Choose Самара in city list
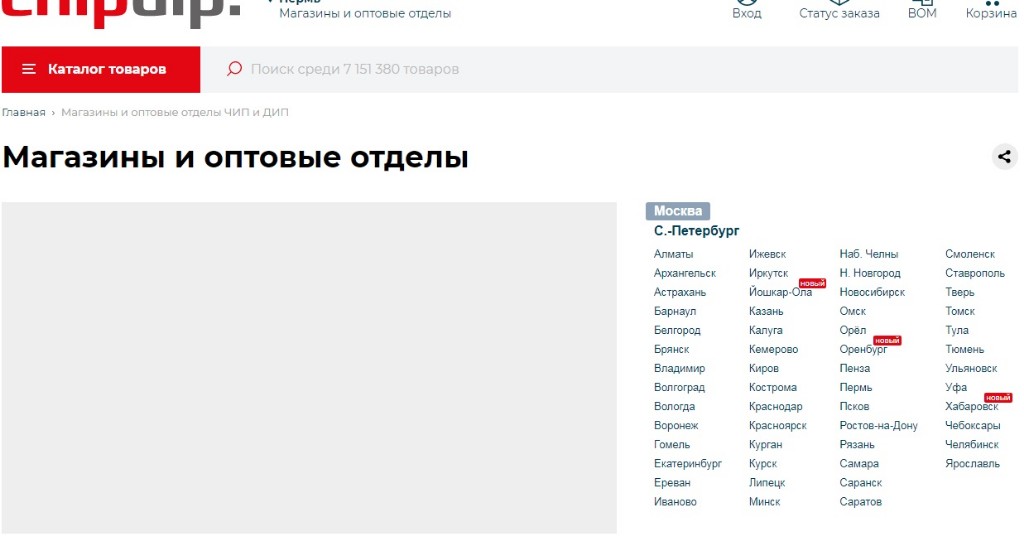 [859, 463]
